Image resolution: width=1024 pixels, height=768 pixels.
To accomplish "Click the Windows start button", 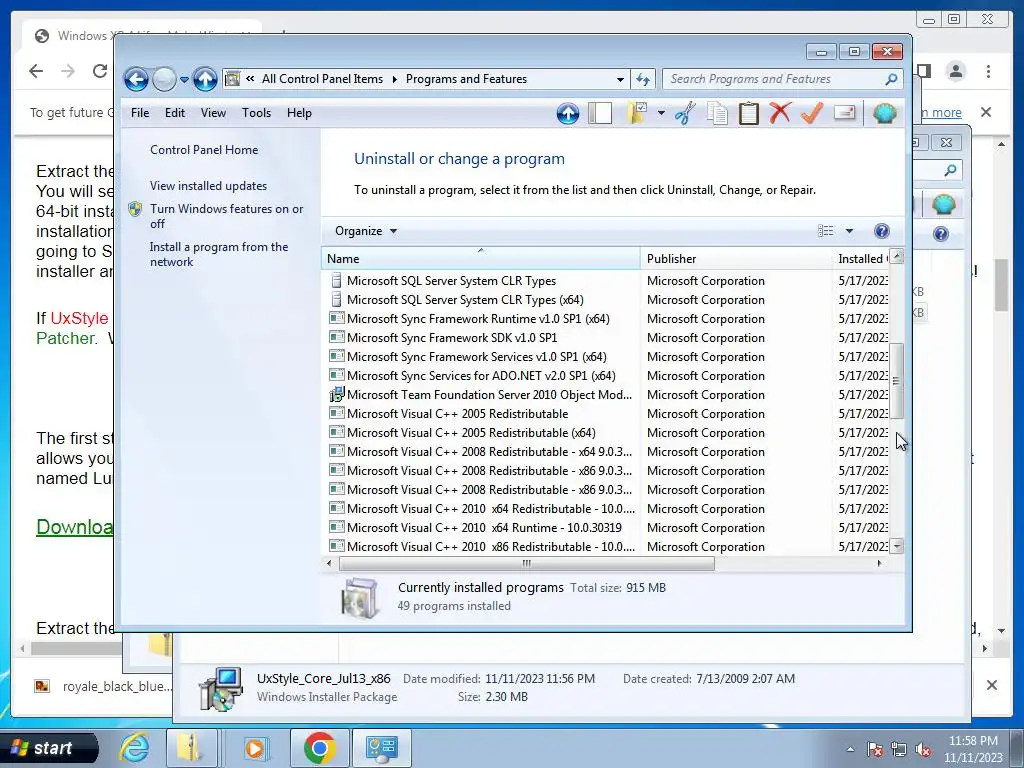I will (50, 748).
